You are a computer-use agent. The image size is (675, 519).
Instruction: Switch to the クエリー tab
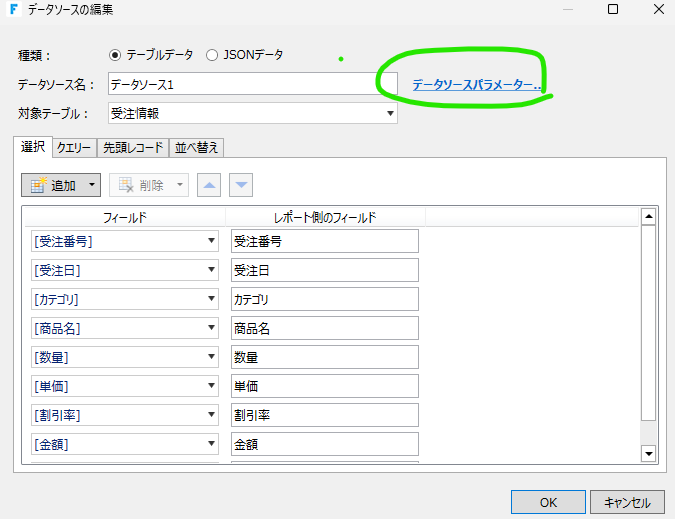pyautogui.click(x=74, y=147)
